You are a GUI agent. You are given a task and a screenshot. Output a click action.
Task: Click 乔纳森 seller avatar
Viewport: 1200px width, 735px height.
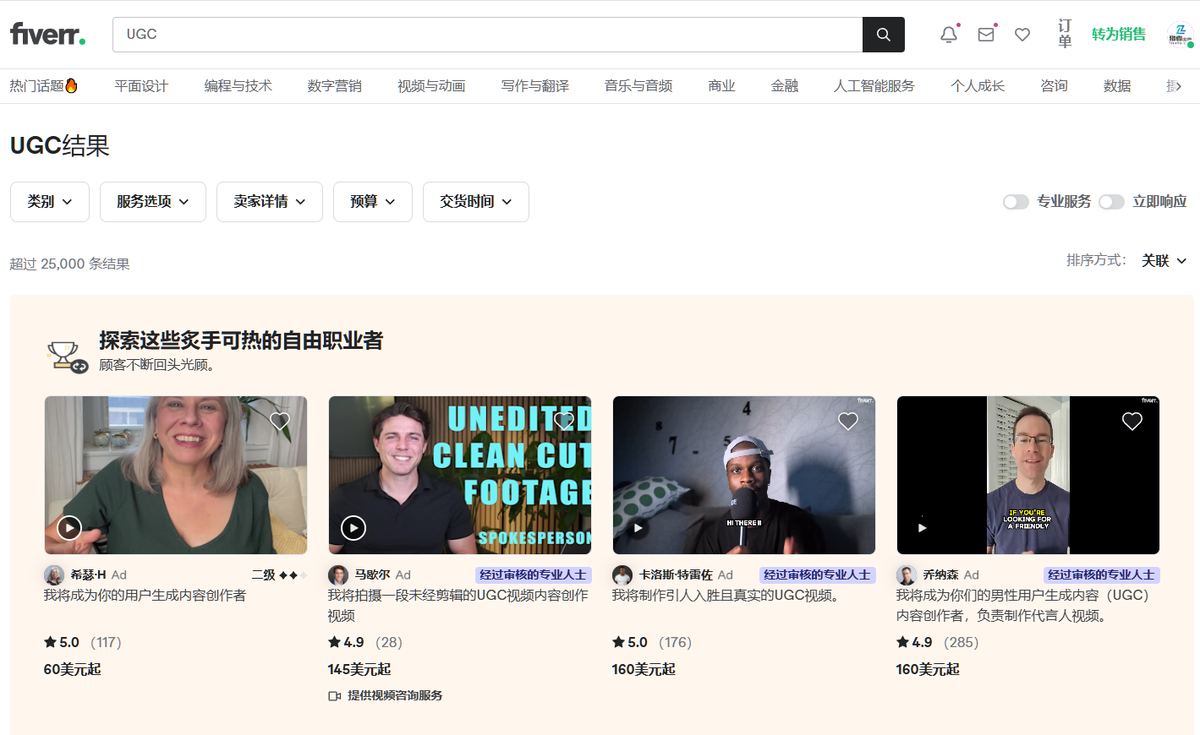(x=906, y=575)
